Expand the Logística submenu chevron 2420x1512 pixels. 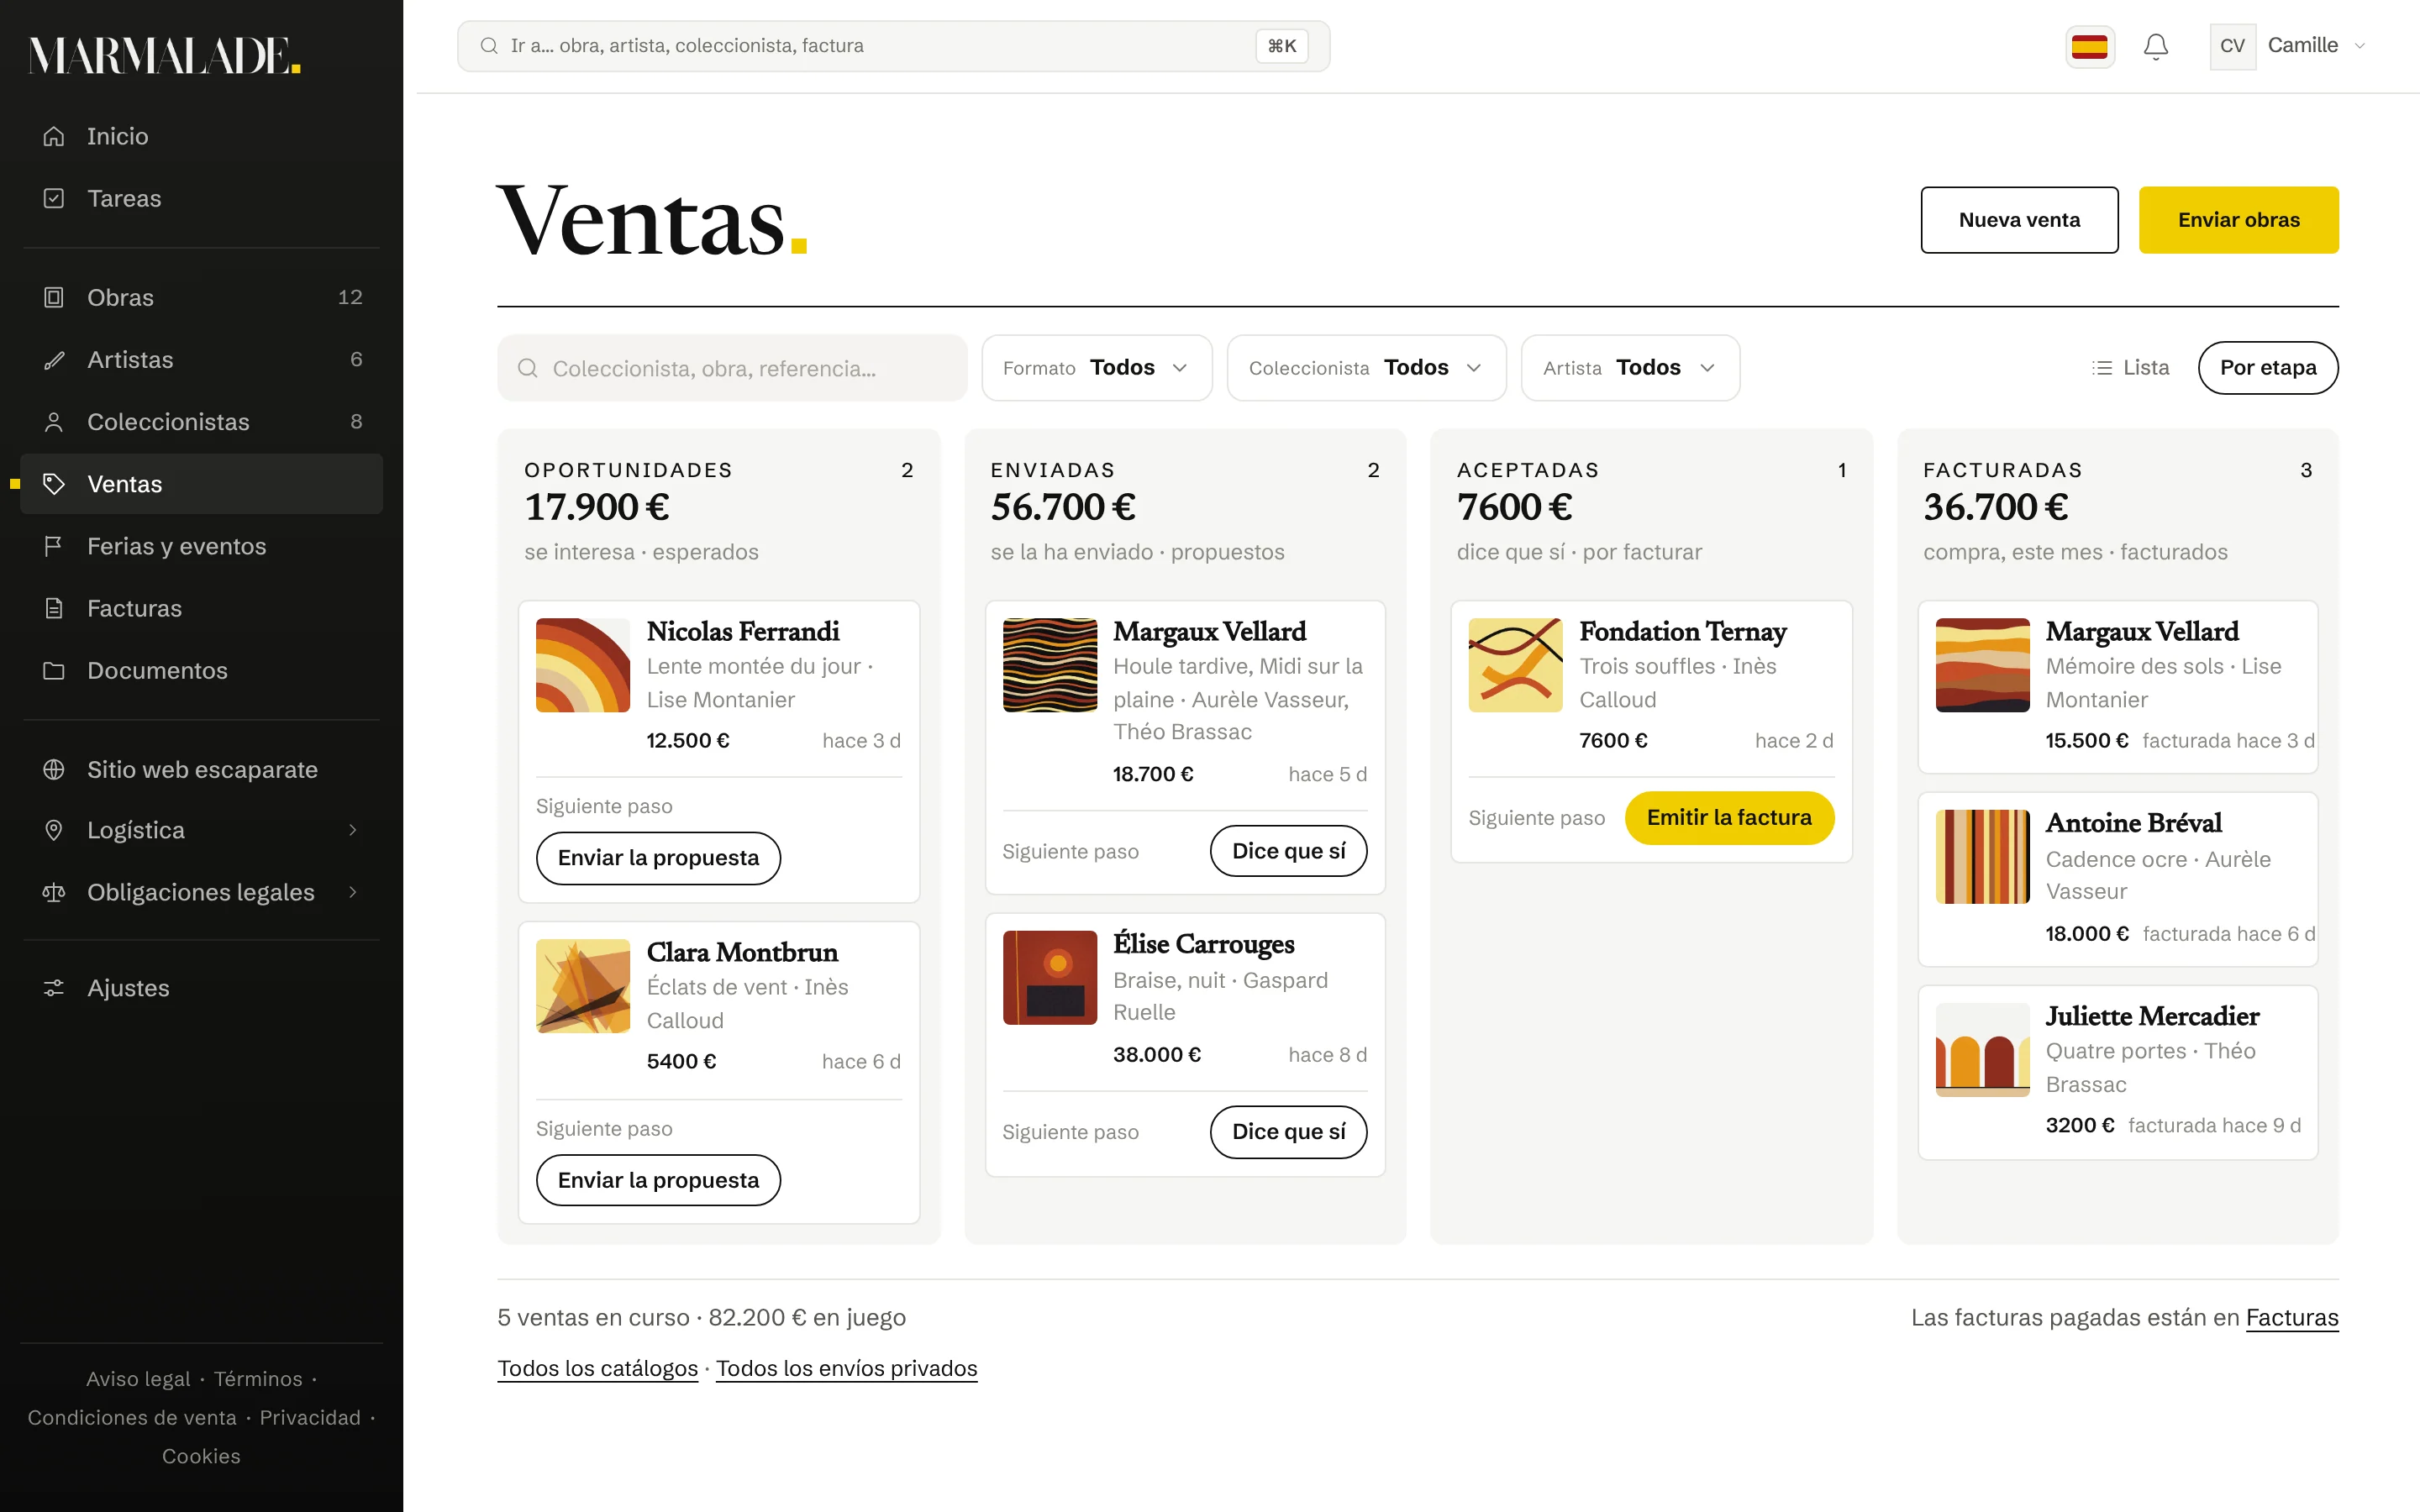coord(353,830)
